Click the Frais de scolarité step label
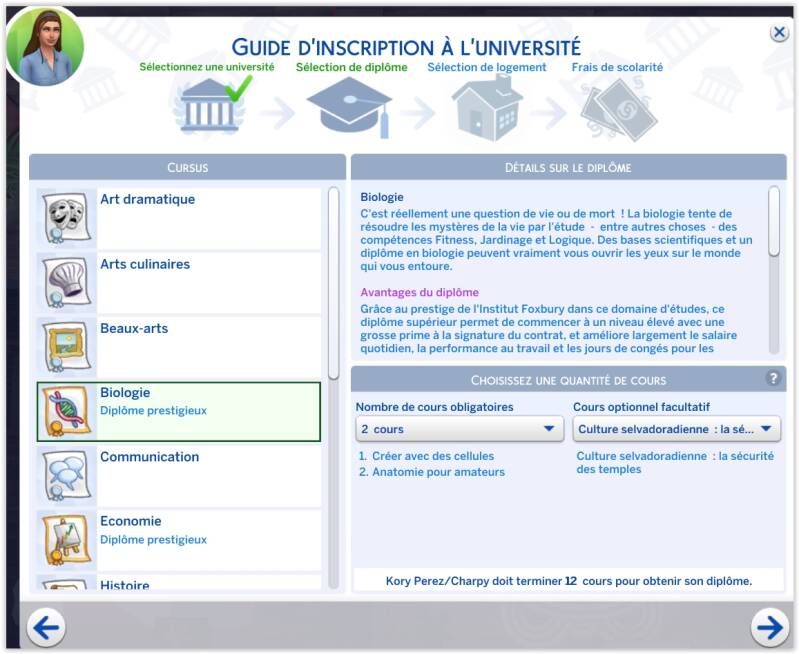 (x=617, y=67)
